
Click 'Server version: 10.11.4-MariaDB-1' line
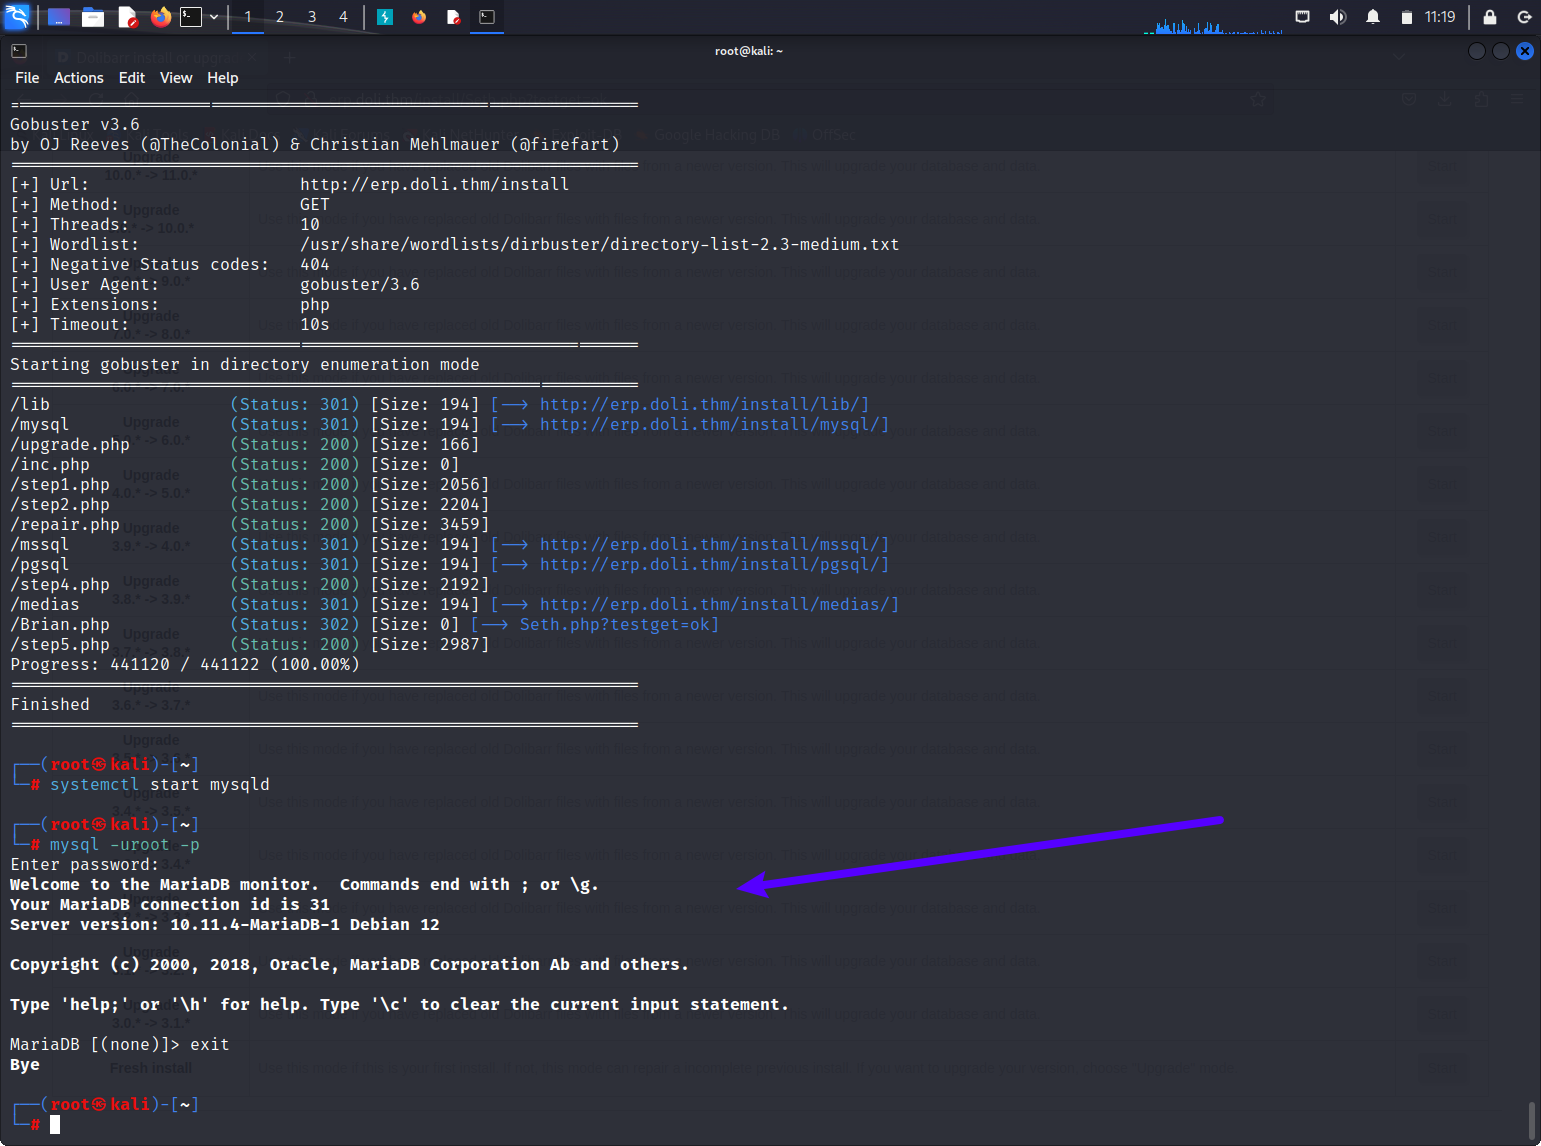pyautogui.click(x=225, y=925)
